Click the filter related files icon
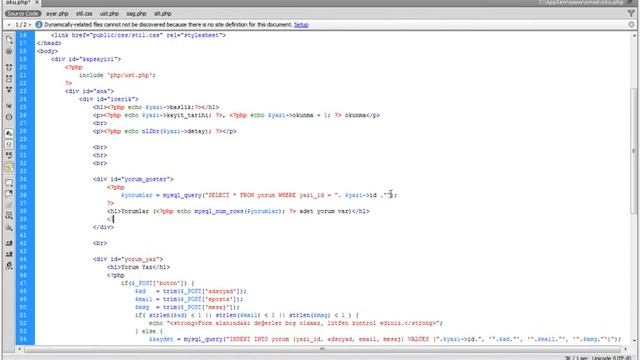 point(631,13)
